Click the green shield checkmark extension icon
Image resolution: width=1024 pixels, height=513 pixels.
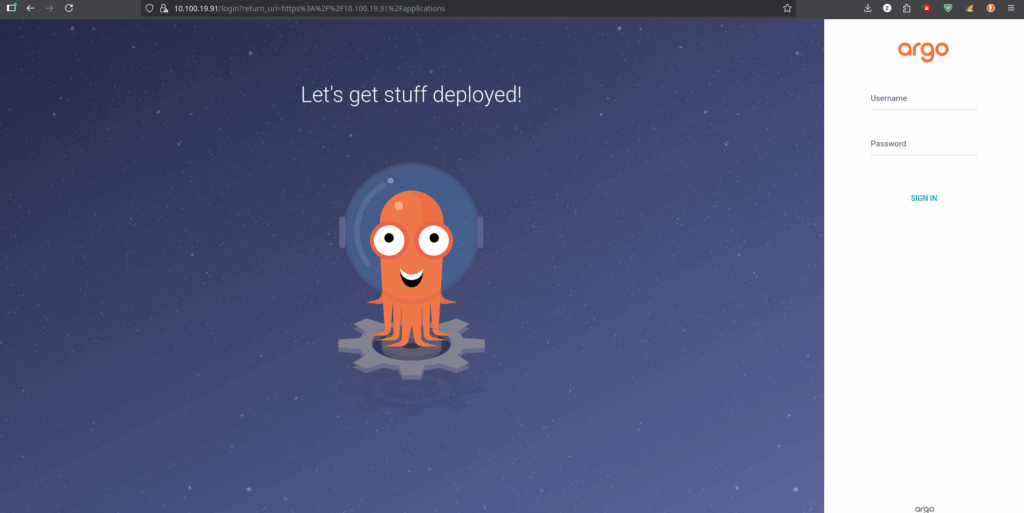pos(948,8)
